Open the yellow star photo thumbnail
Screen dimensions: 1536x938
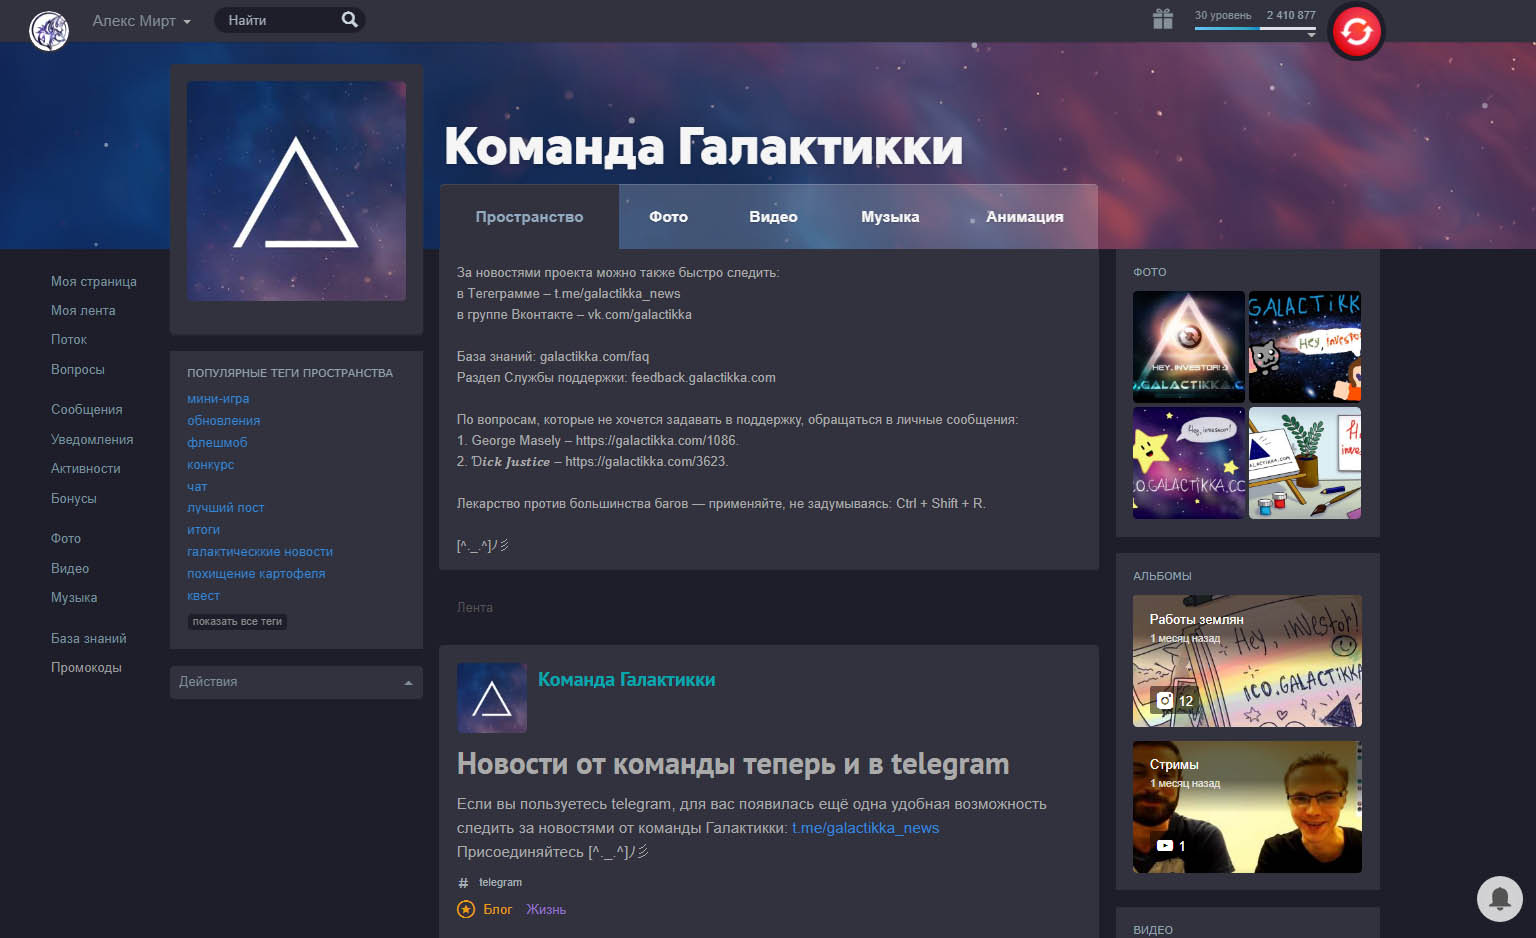pos(1188,463)
